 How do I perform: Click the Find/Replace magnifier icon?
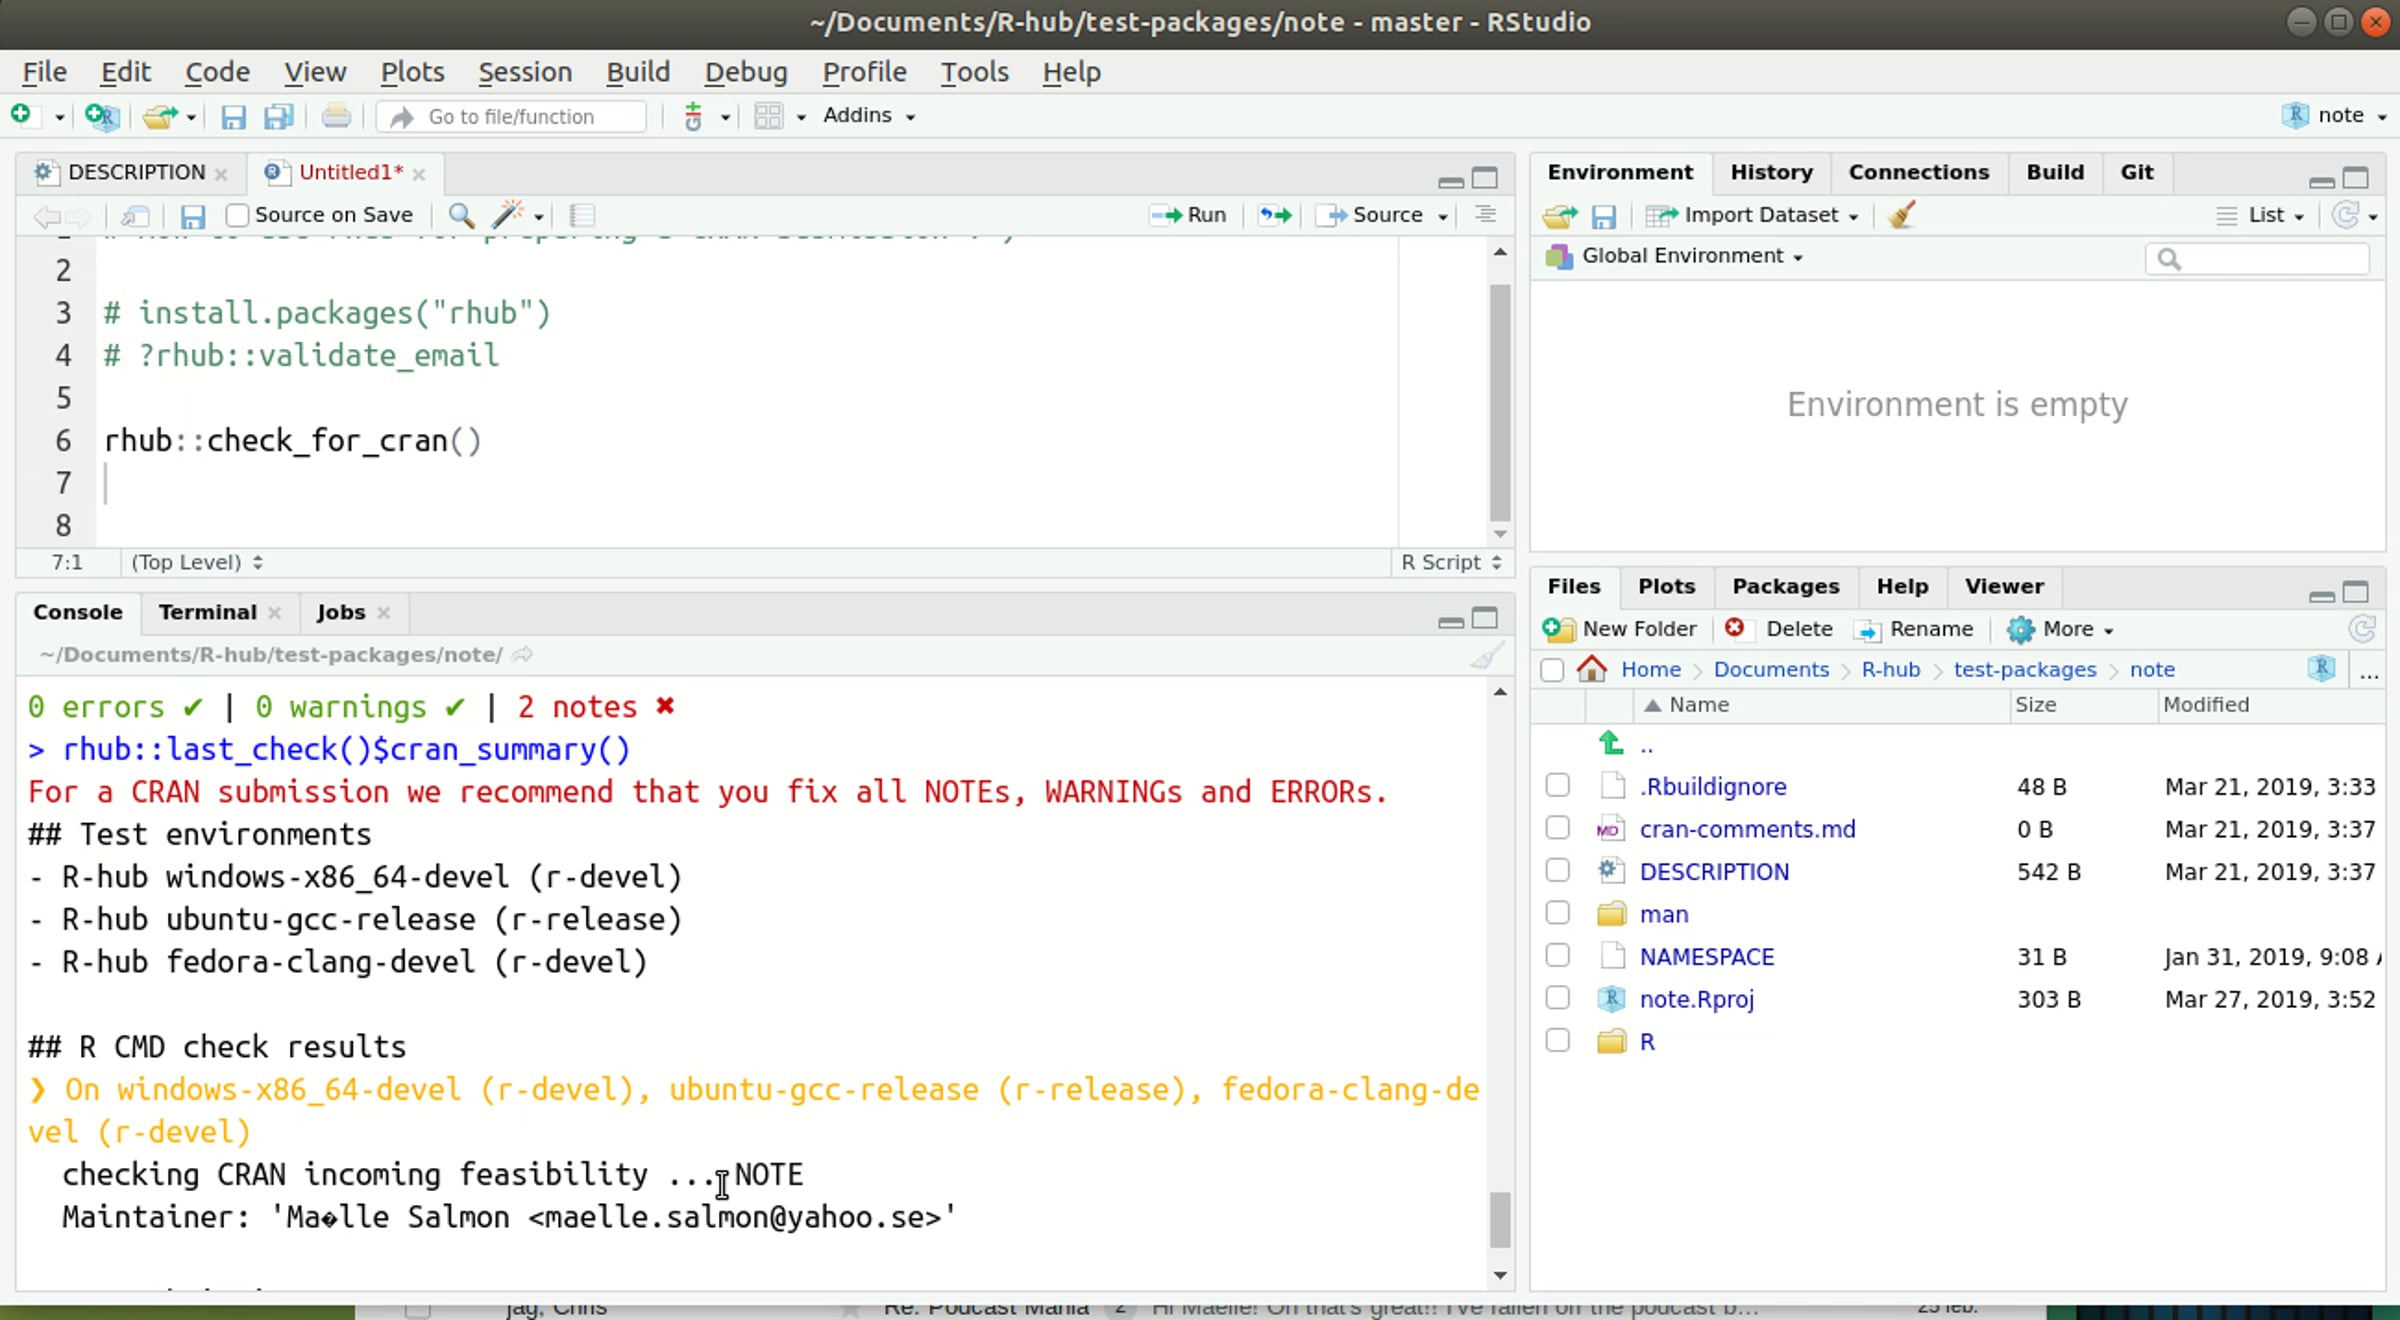tap(461, 215)
